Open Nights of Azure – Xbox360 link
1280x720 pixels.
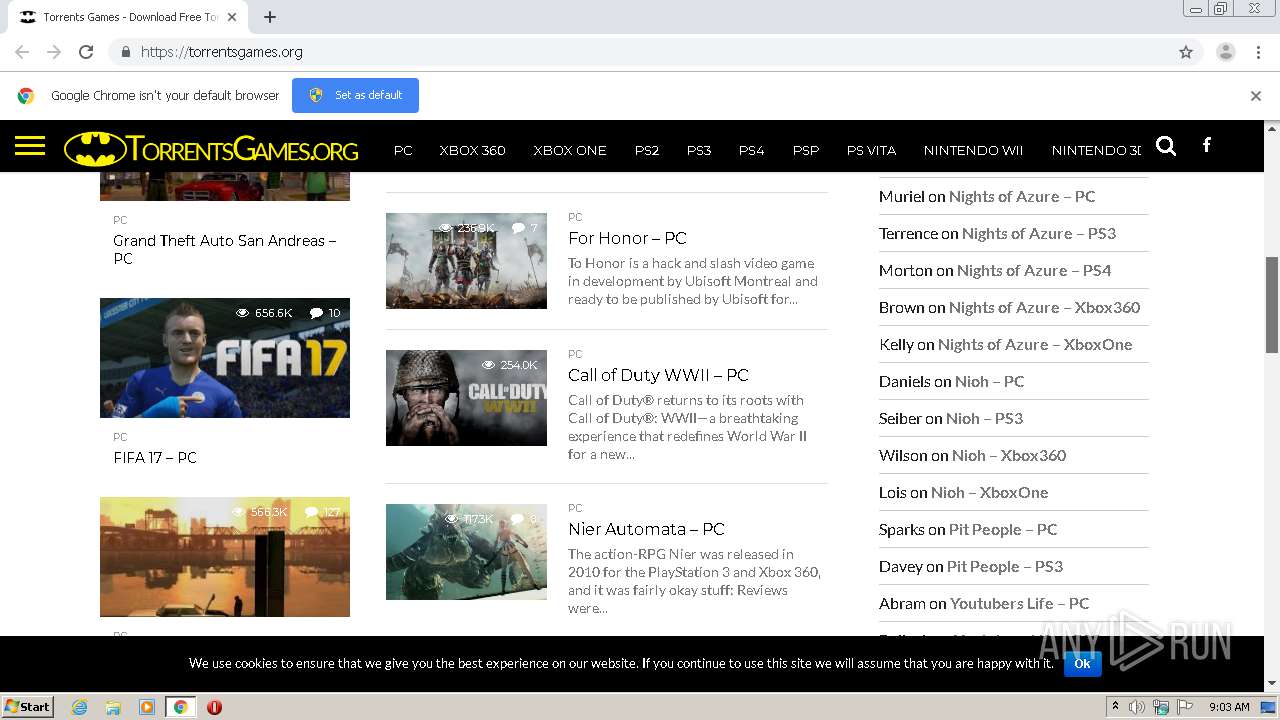(x=1044, y=307)
